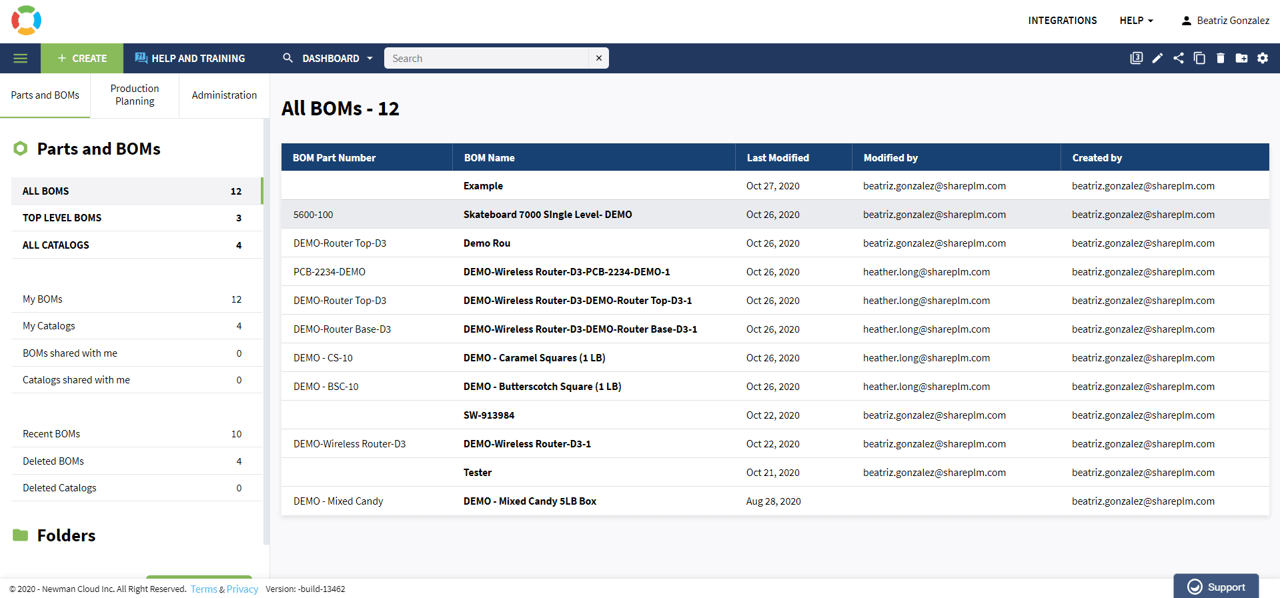The image size is (1280, 598).
Task: Open the edit pencil icon in the toolbar
Action: pyautogui.click(x=1157, y=58)
